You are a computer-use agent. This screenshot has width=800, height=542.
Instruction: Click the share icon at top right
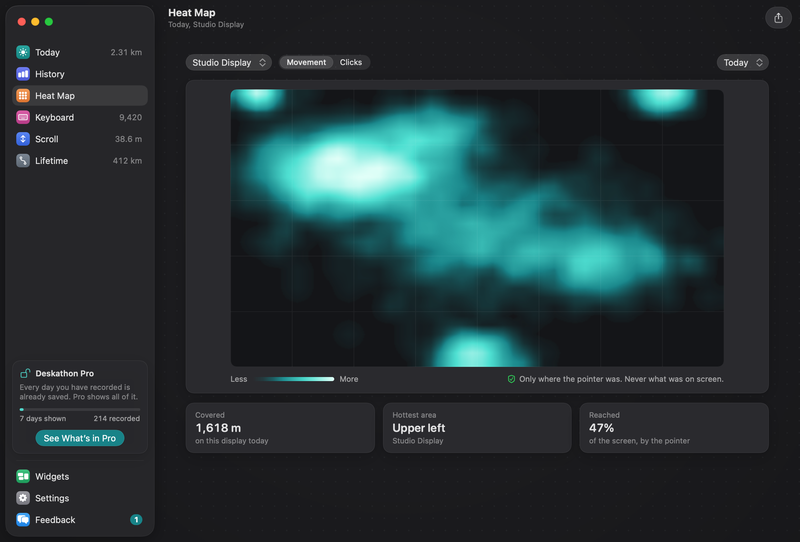(x=778, y=18)
